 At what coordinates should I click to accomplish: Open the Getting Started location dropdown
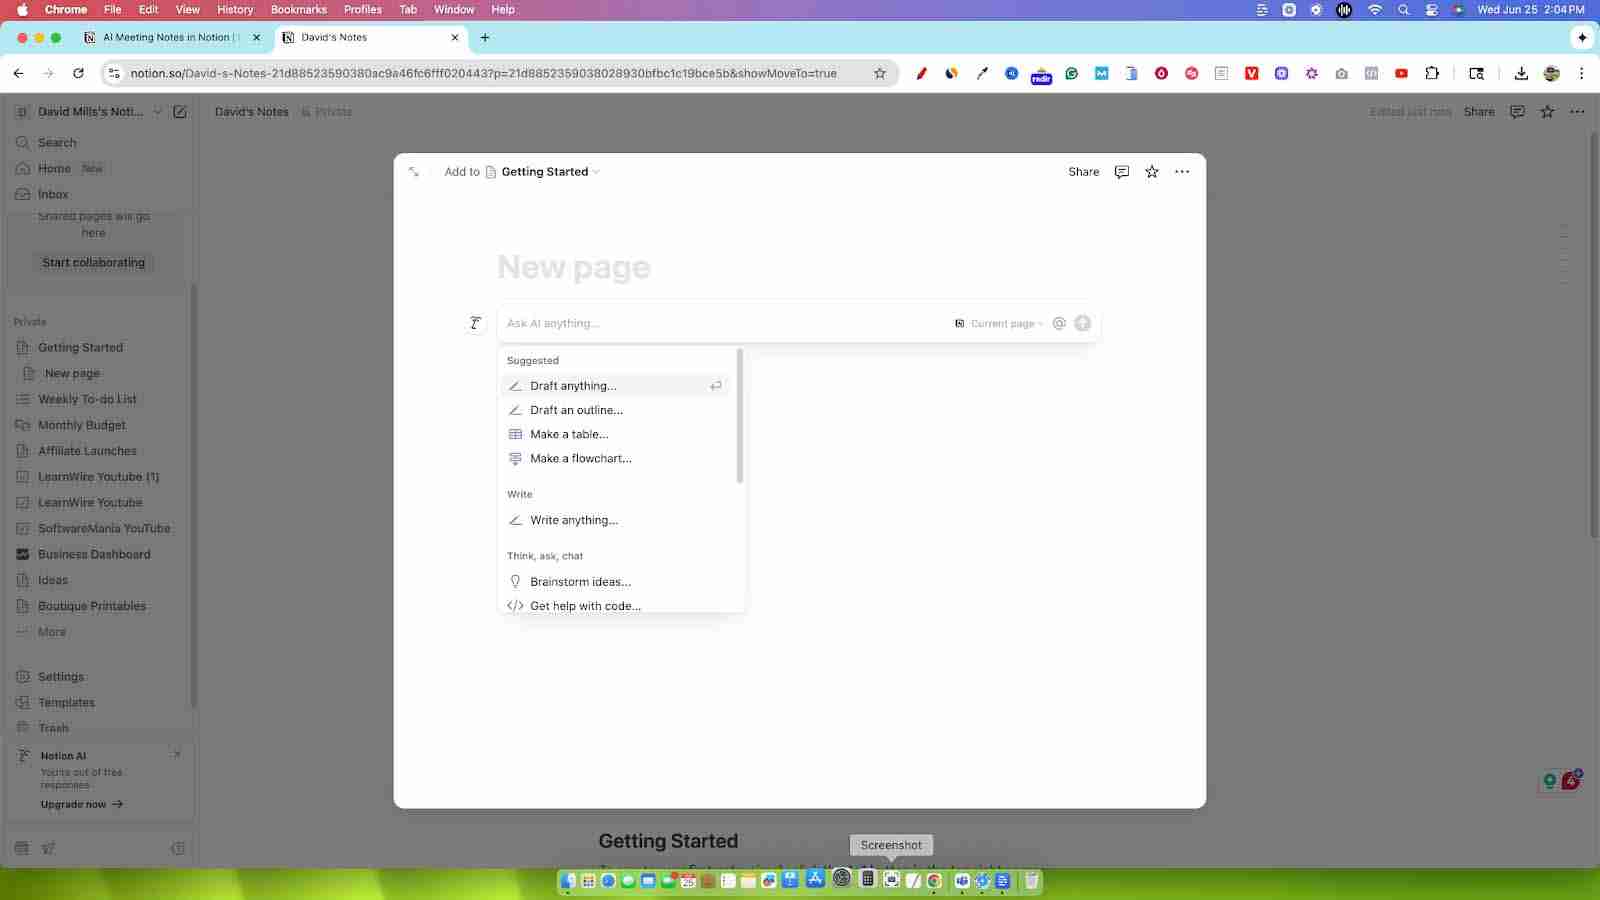click(550, 172)
